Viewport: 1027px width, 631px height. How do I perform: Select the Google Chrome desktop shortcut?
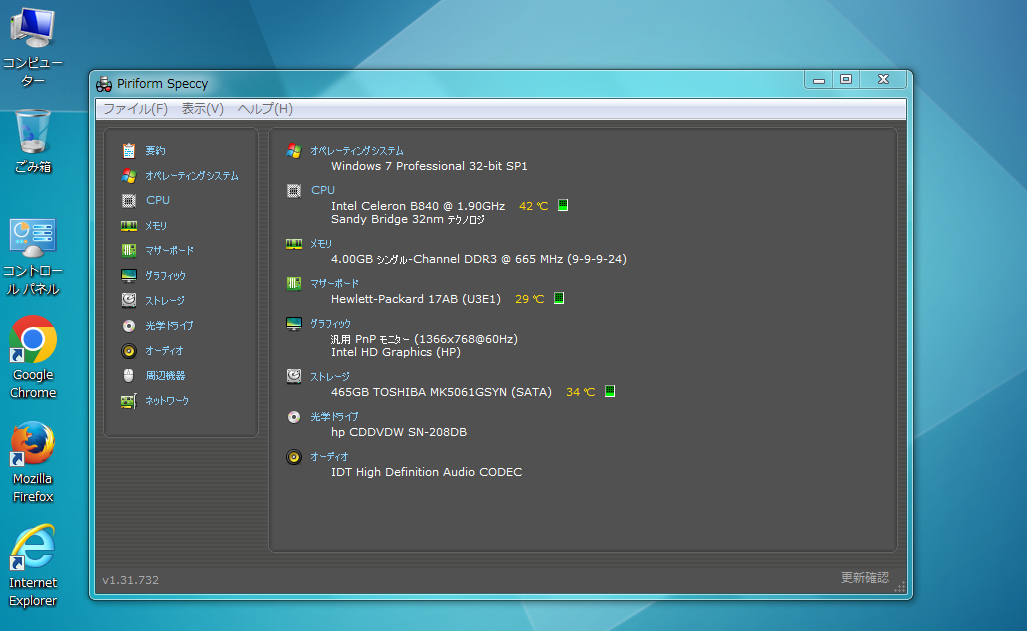(33, 358)
